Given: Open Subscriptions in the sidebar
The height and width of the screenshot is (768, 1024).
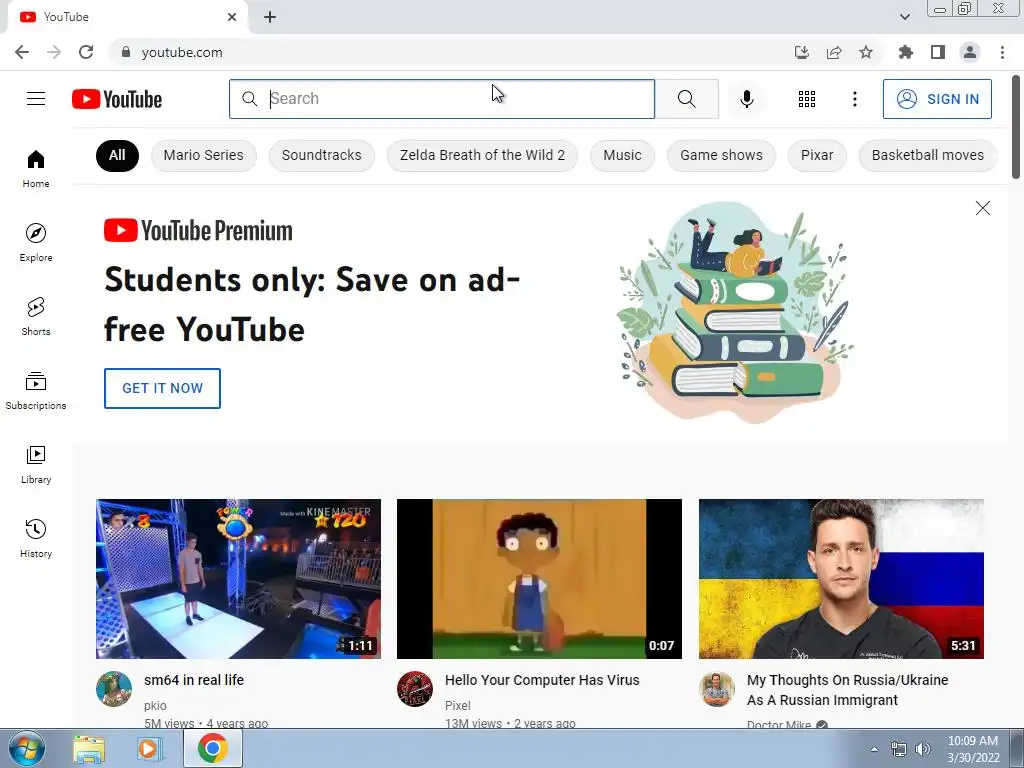Looking at the screenshot, I should click(36, 391).
